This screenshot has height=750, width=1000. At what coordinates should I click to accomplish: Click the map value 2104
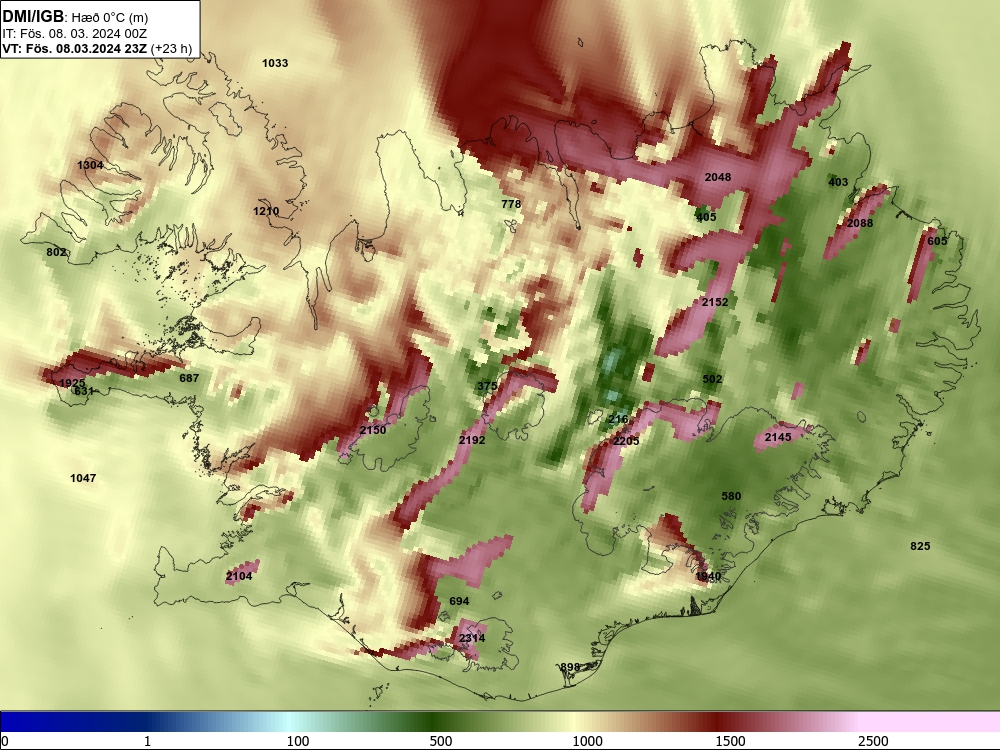[239, 577]
